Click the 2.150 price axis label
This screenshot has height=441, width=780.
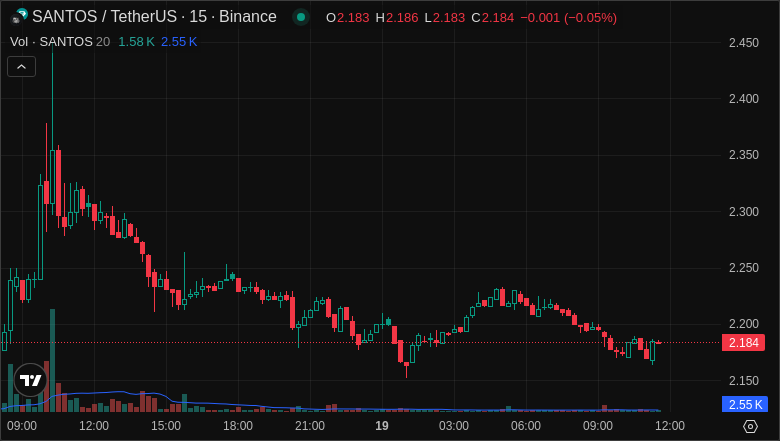744,381
